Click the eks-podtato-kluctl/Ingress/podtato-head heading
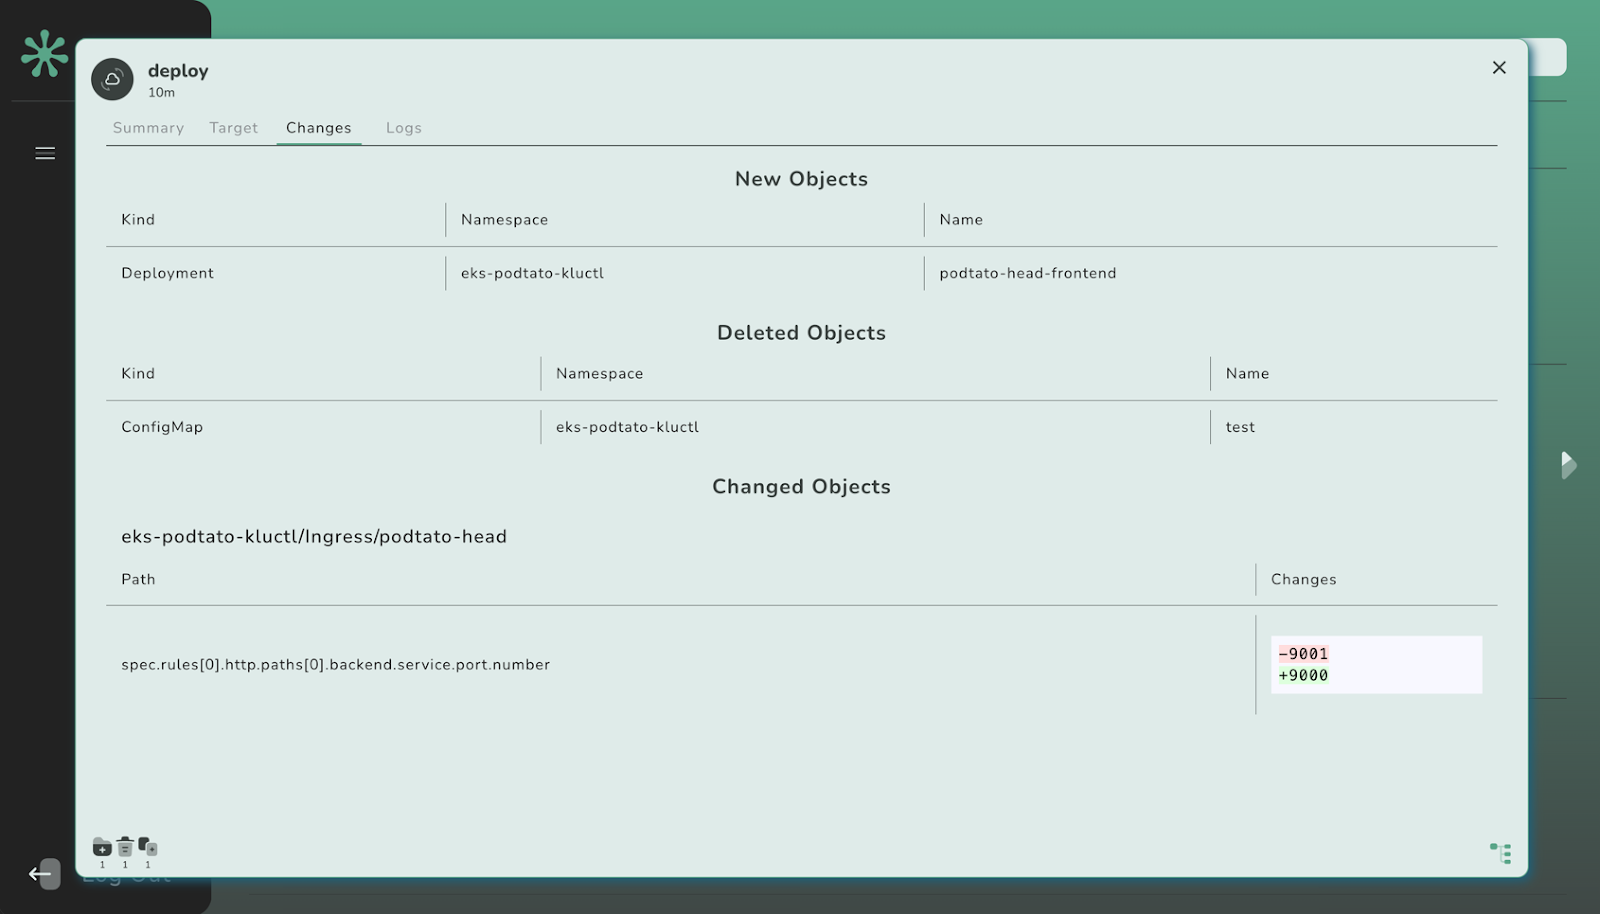Image resolution: width=1600 pixels, height=914 pixels. pos(314,537)
